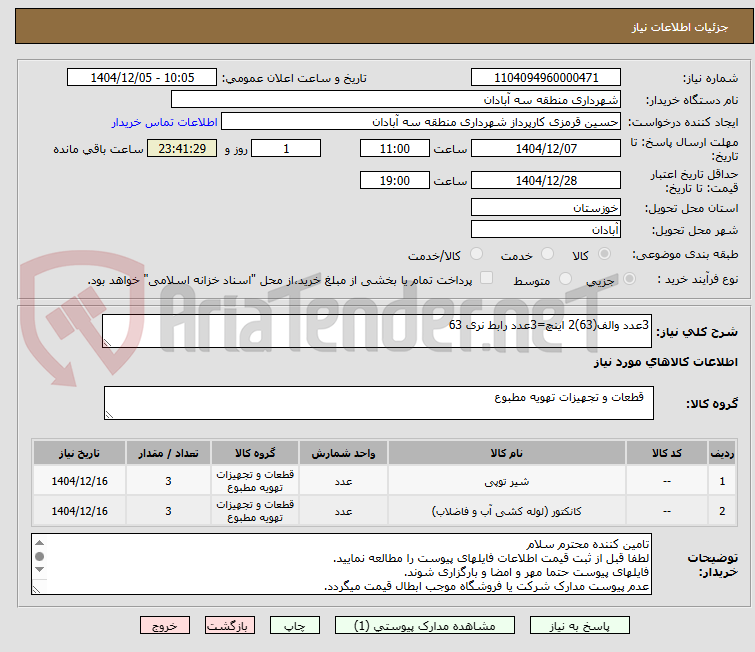Click the 'بازگشت' back button
755x652 pixels.
[229, 626]
